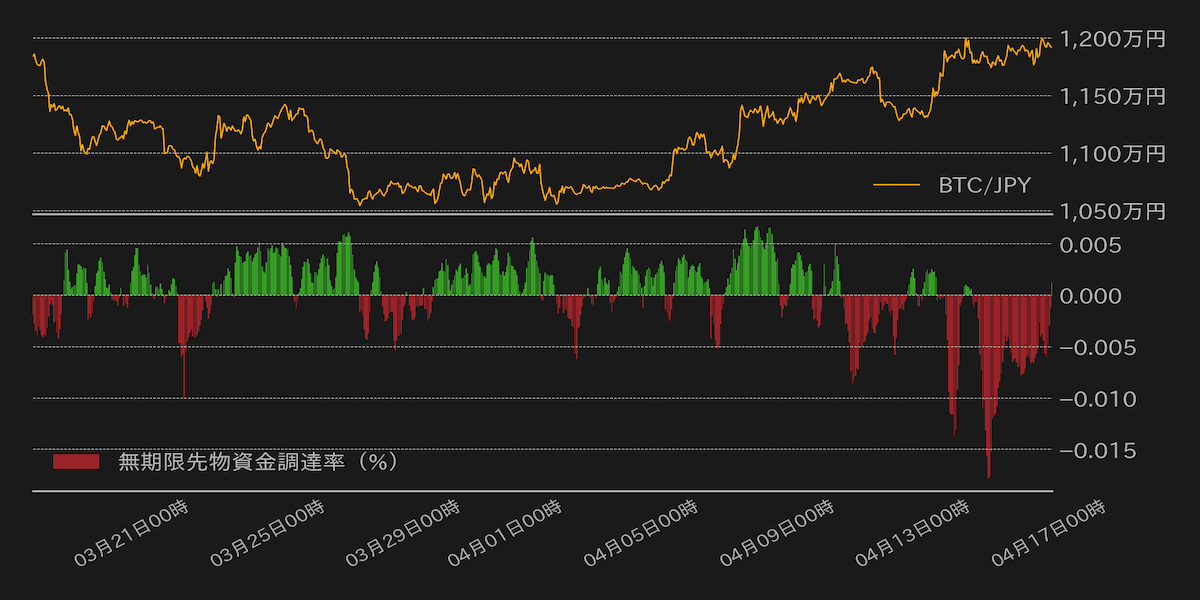Viewport: 1200px width, 600px height.
Task: Select the 無期限先物資金調達率（%） legend text
Action: pyautogui.click(x=258, y=461)
